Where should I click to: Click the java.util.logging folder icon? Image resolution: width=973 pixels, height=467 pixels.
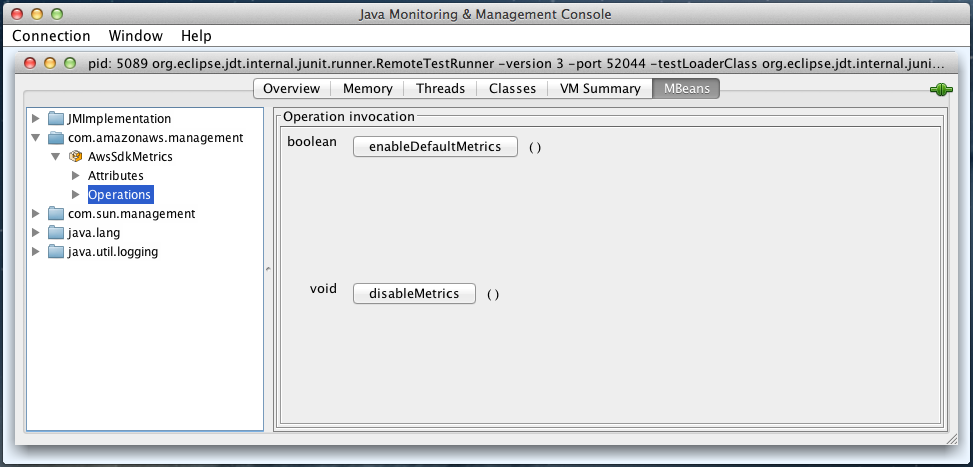pyautogui.click(x=56, y=252)
